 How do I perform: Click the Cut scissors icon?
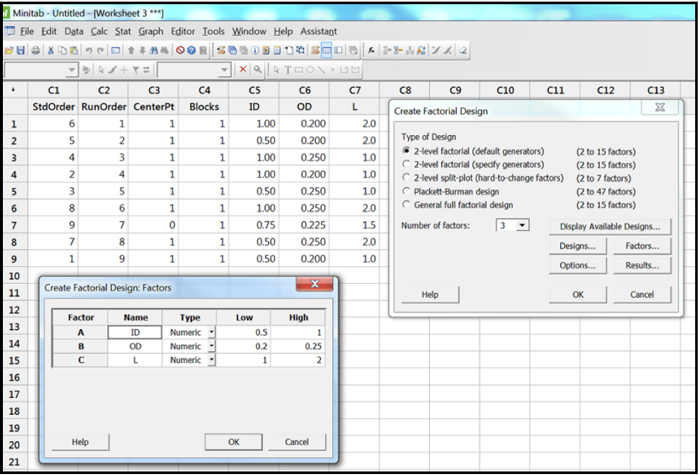(x=50, y=50)
